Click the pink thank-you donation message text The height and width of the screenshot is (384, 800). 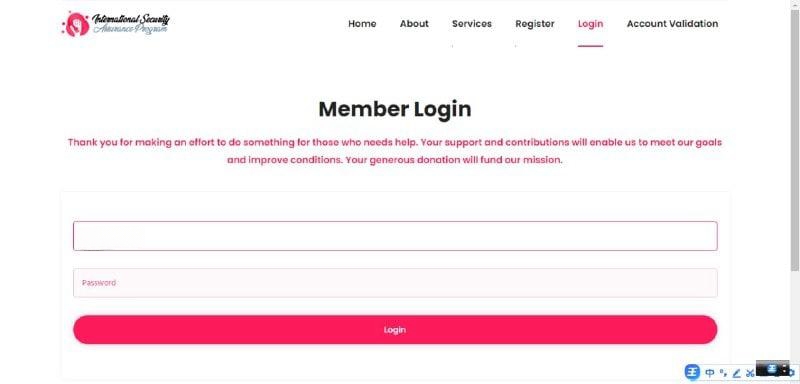point(395,151)
